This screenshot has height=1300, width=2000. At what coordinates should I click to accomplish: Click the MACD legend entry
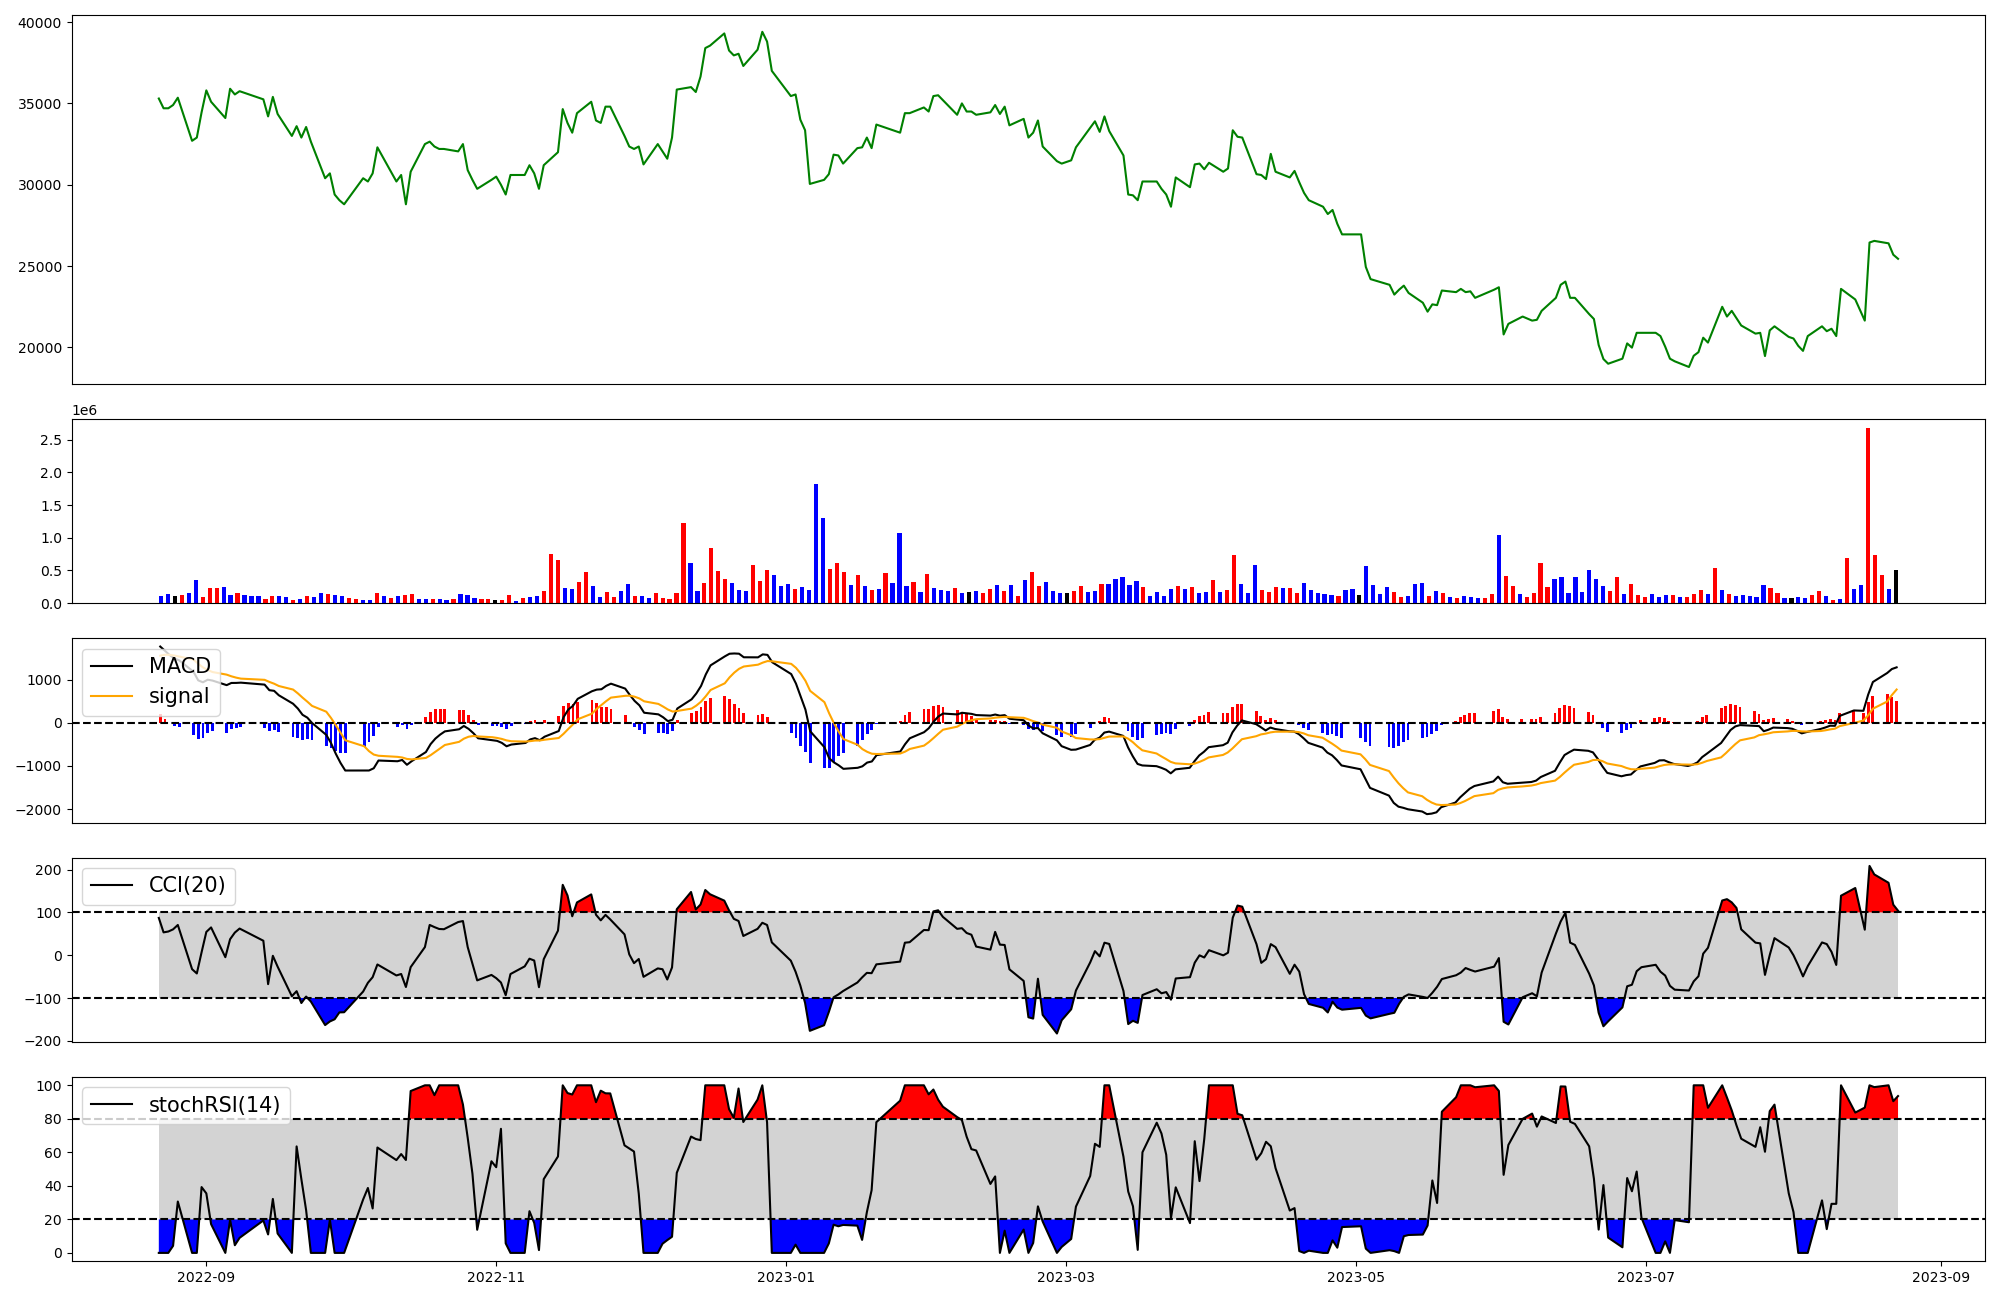coord(179,666)
